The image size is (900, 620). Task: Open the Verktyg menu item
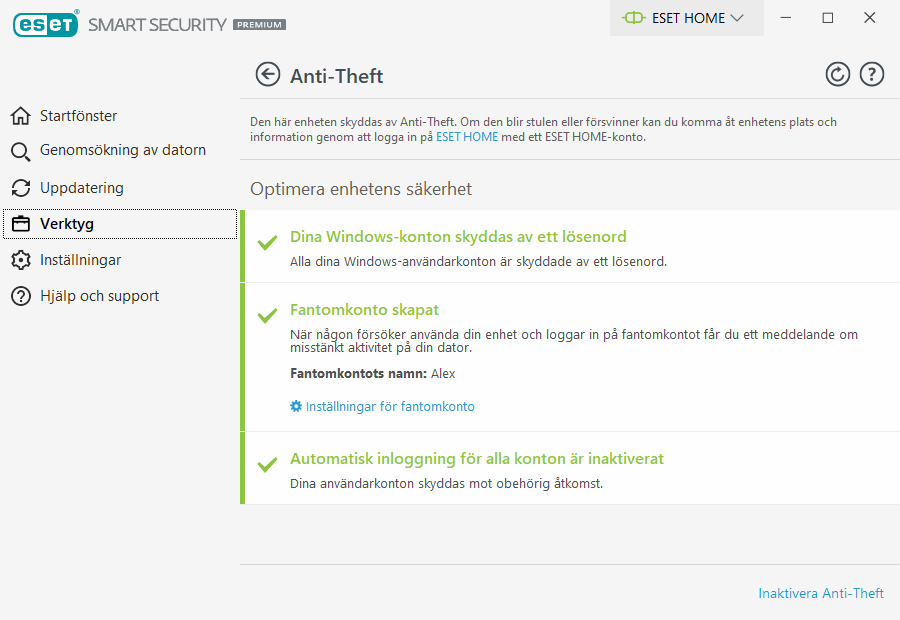[x=67, y=224]
